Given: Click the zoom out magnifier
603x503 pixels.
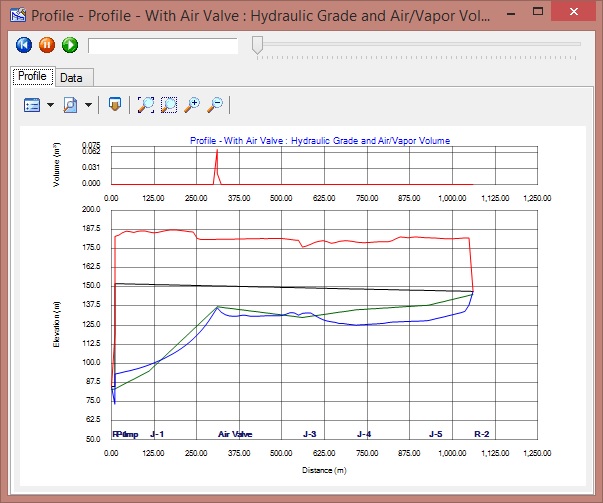Looking at the screenshot, I should pos(214,104).
